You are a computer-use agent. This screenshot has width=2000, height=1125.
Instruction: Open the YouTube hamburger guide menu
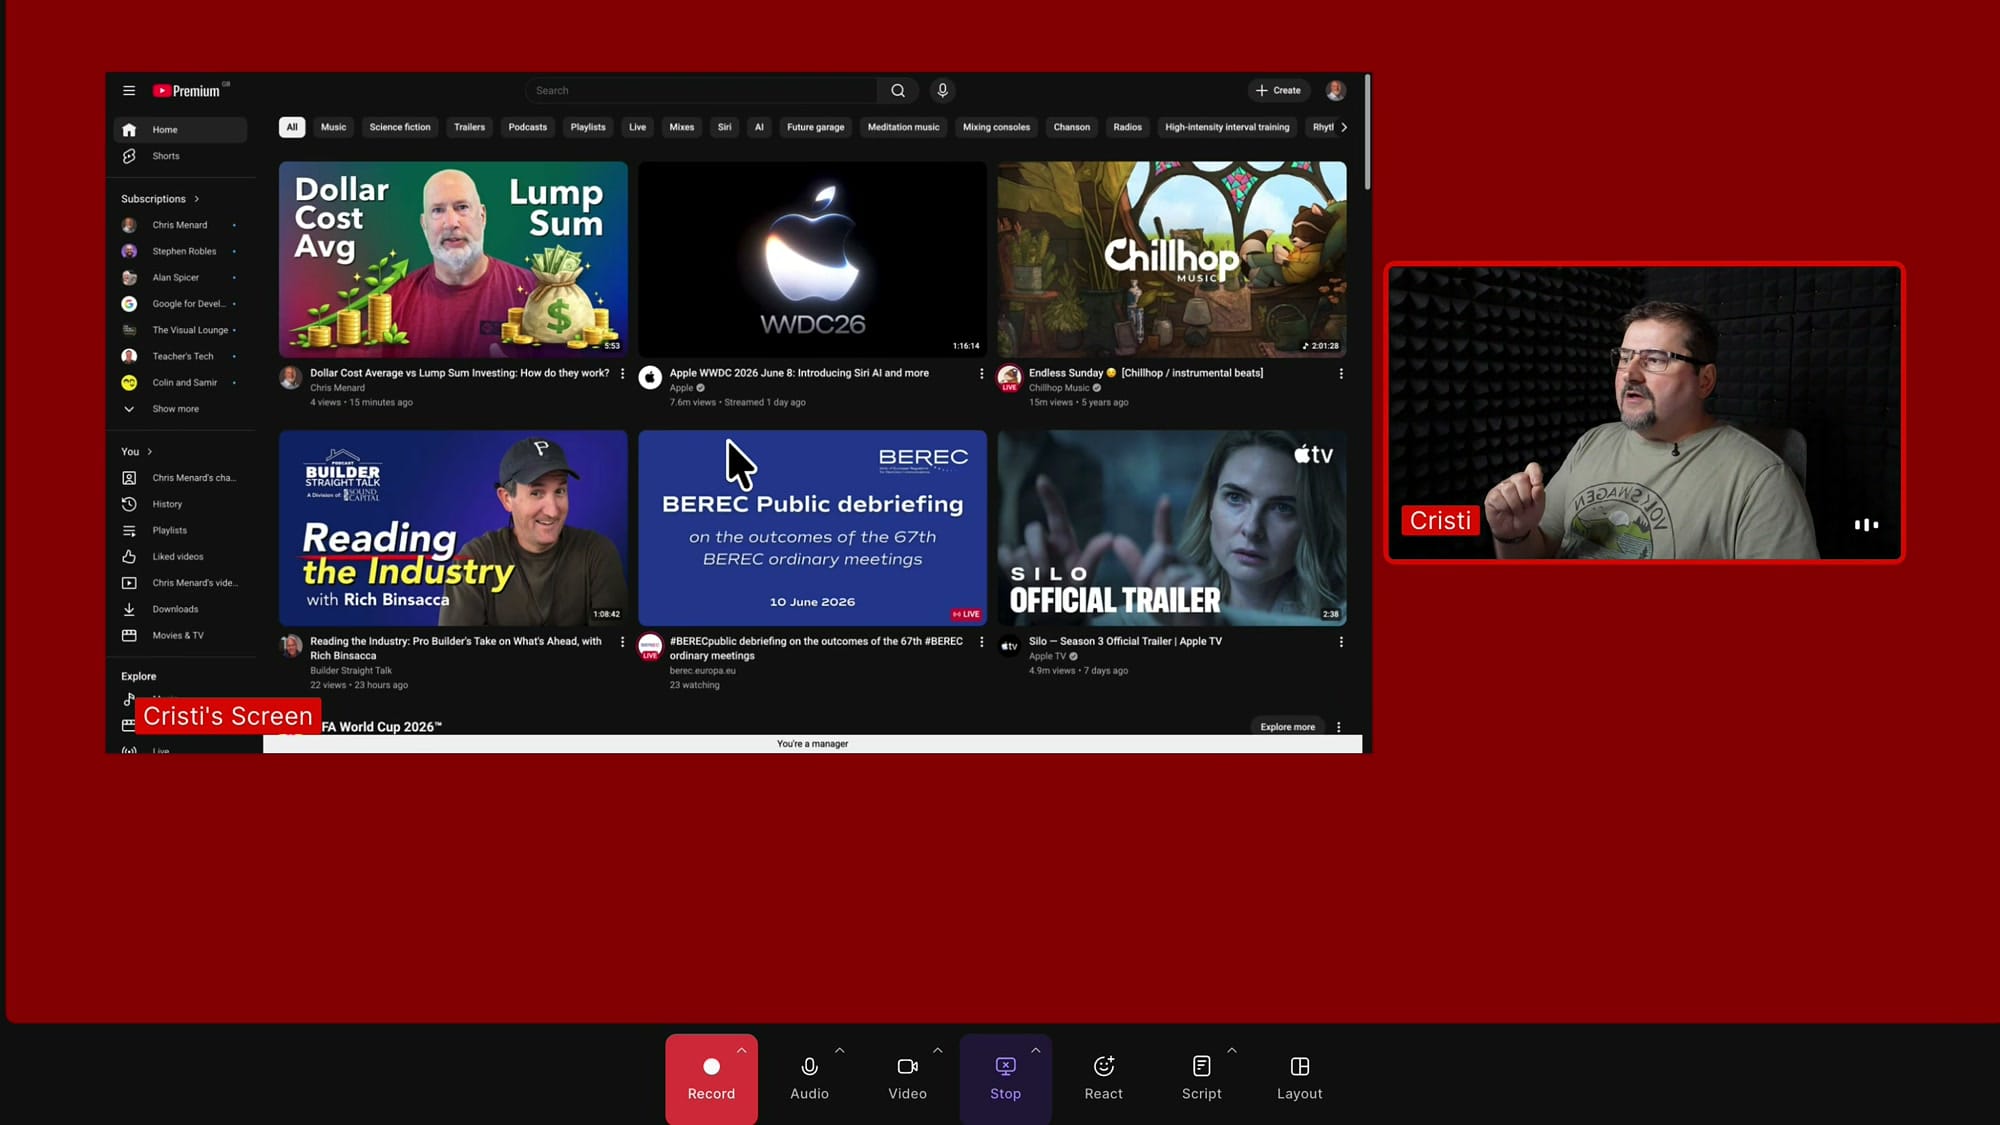tap(129, 91)
